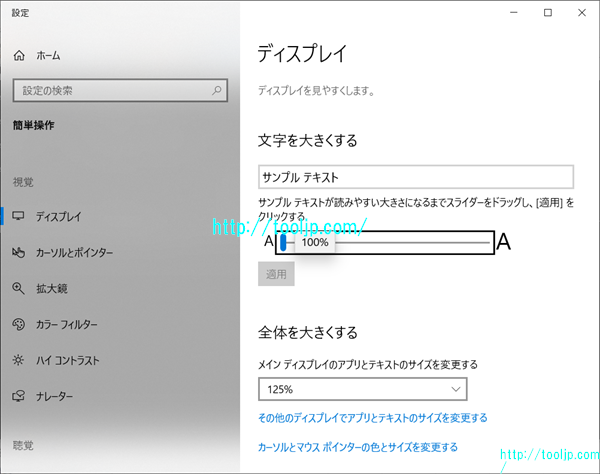Click the Color Filter palette icon
Screen dimensions: 600x474
[x=18, y=324]
